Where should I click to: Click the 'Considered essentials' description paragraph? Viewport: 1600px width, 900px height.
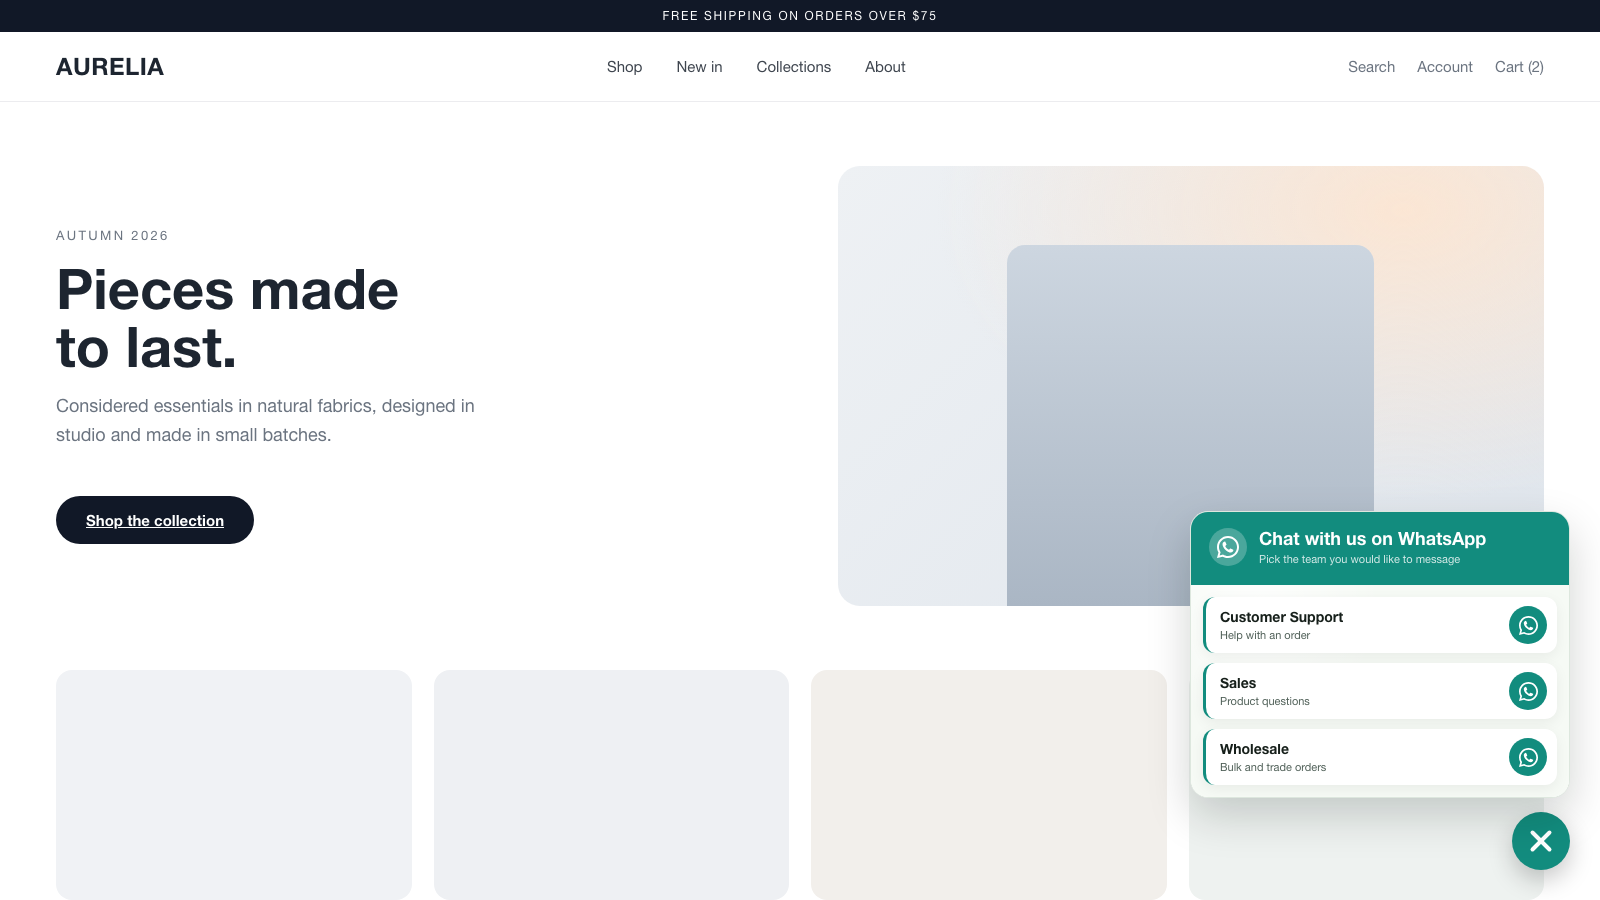point(265,420)
